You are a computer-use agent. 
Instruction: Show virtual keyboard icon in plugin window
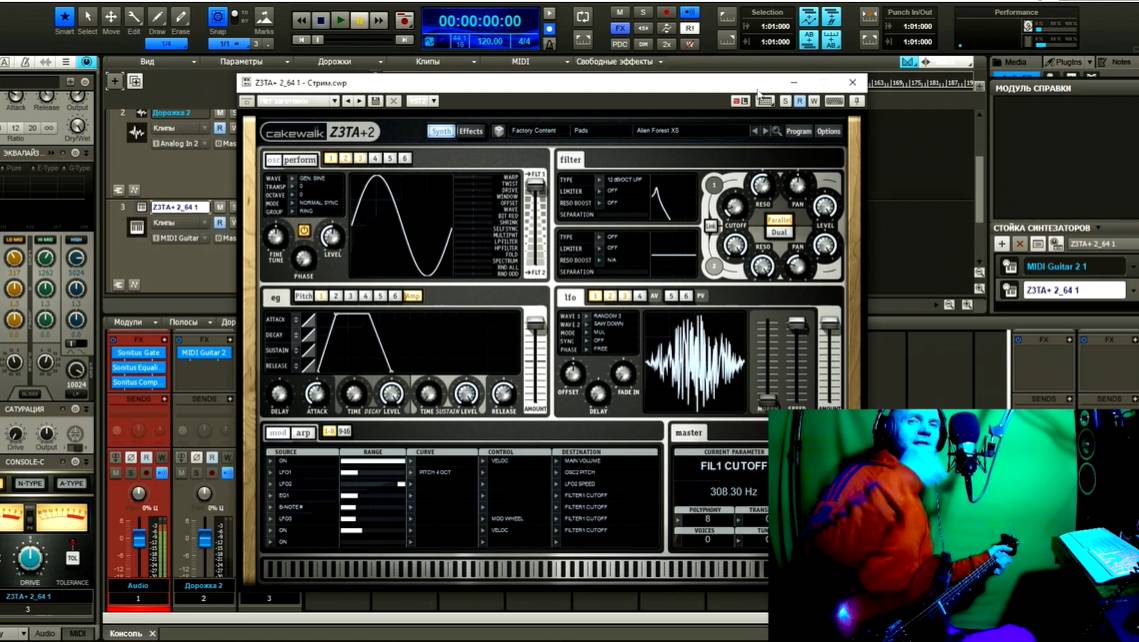[834, 101]
